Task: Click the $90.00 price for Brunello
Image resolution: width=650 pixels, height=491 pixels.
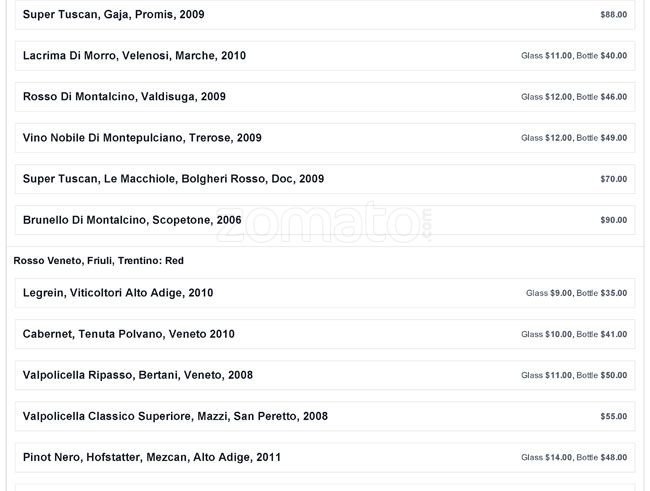Action: click(613, 220)
